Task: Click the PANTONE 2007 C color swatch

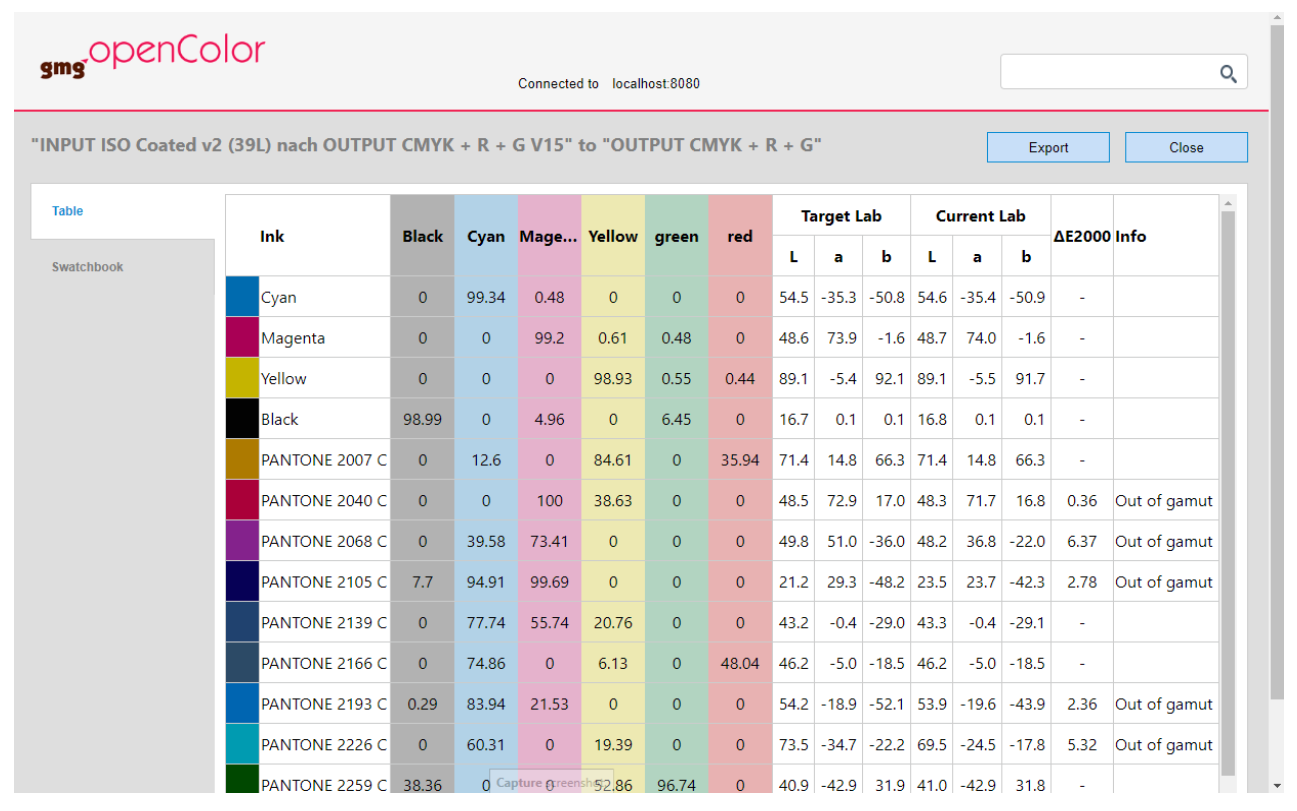Action: coord(242,460)
